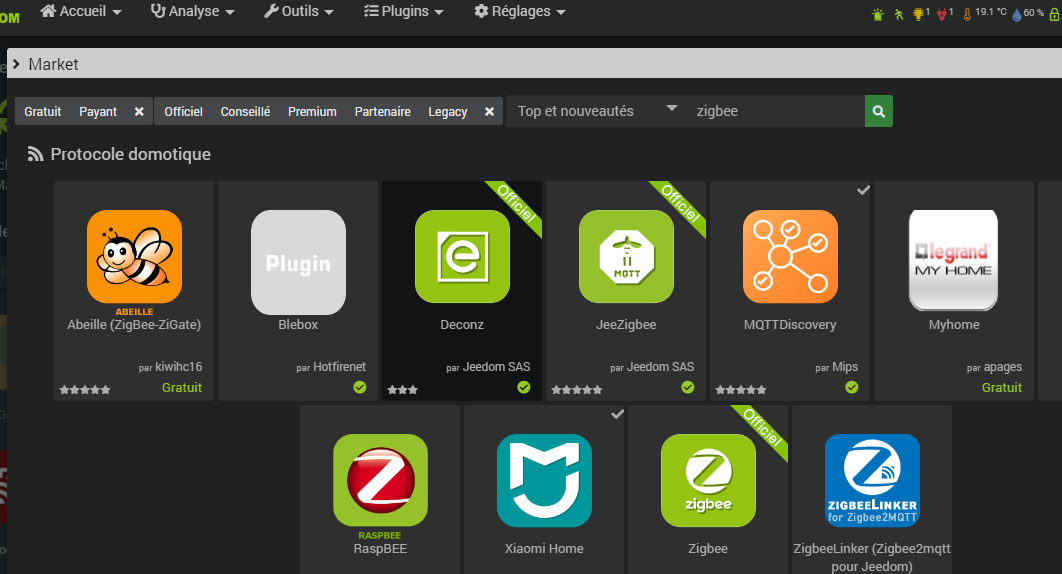Open the Top et nouveautés dropdown
1062x574 pixels.
pos(597,111)
